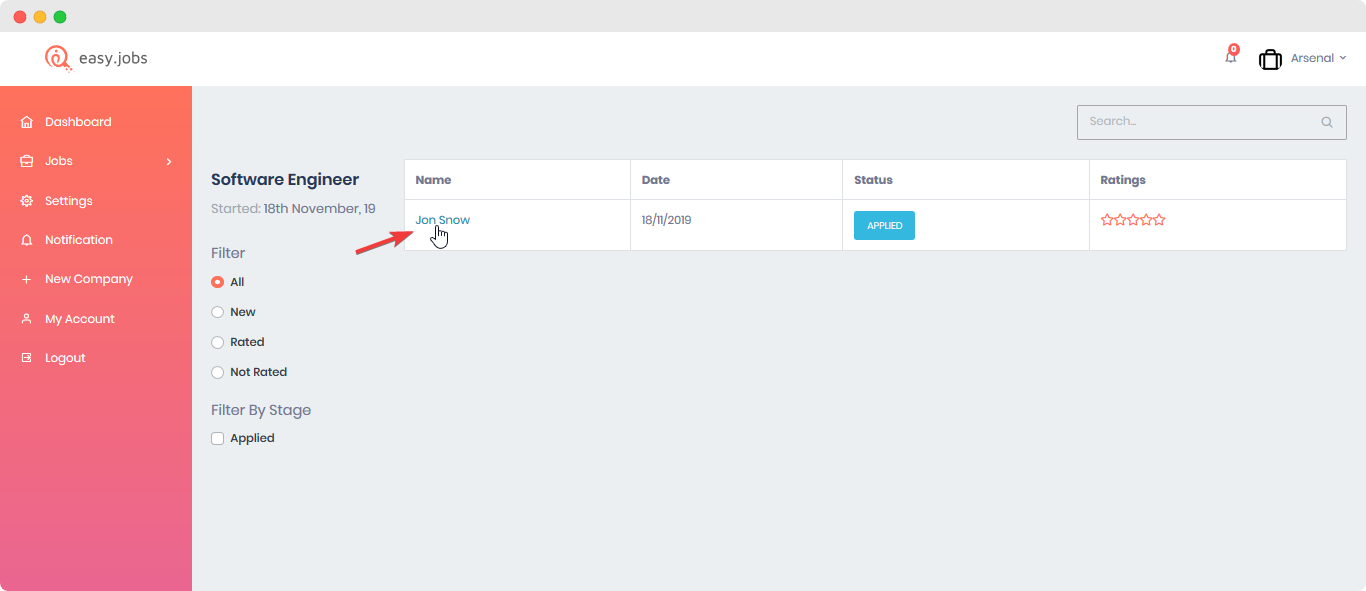Click the Settings gear icon in sidebar
1366x591 pixels.
27,201
